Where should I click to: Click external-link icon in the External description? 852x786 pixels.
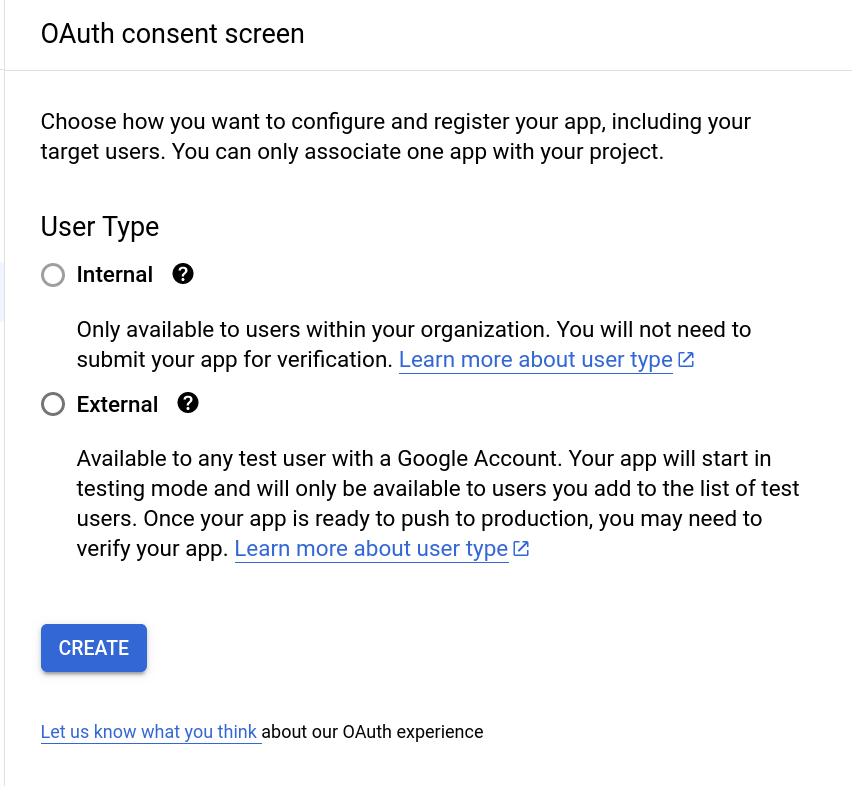pyautogui.click(x=521, y=549)
